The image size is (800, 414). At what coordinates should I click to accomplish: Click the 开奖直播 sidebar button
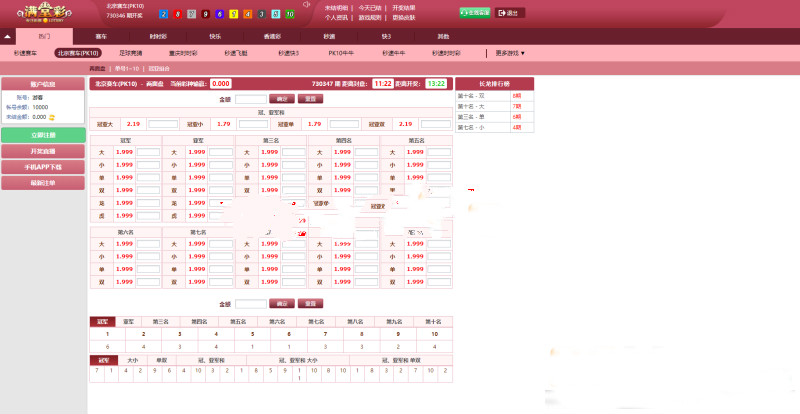click(x=43, y=151)
